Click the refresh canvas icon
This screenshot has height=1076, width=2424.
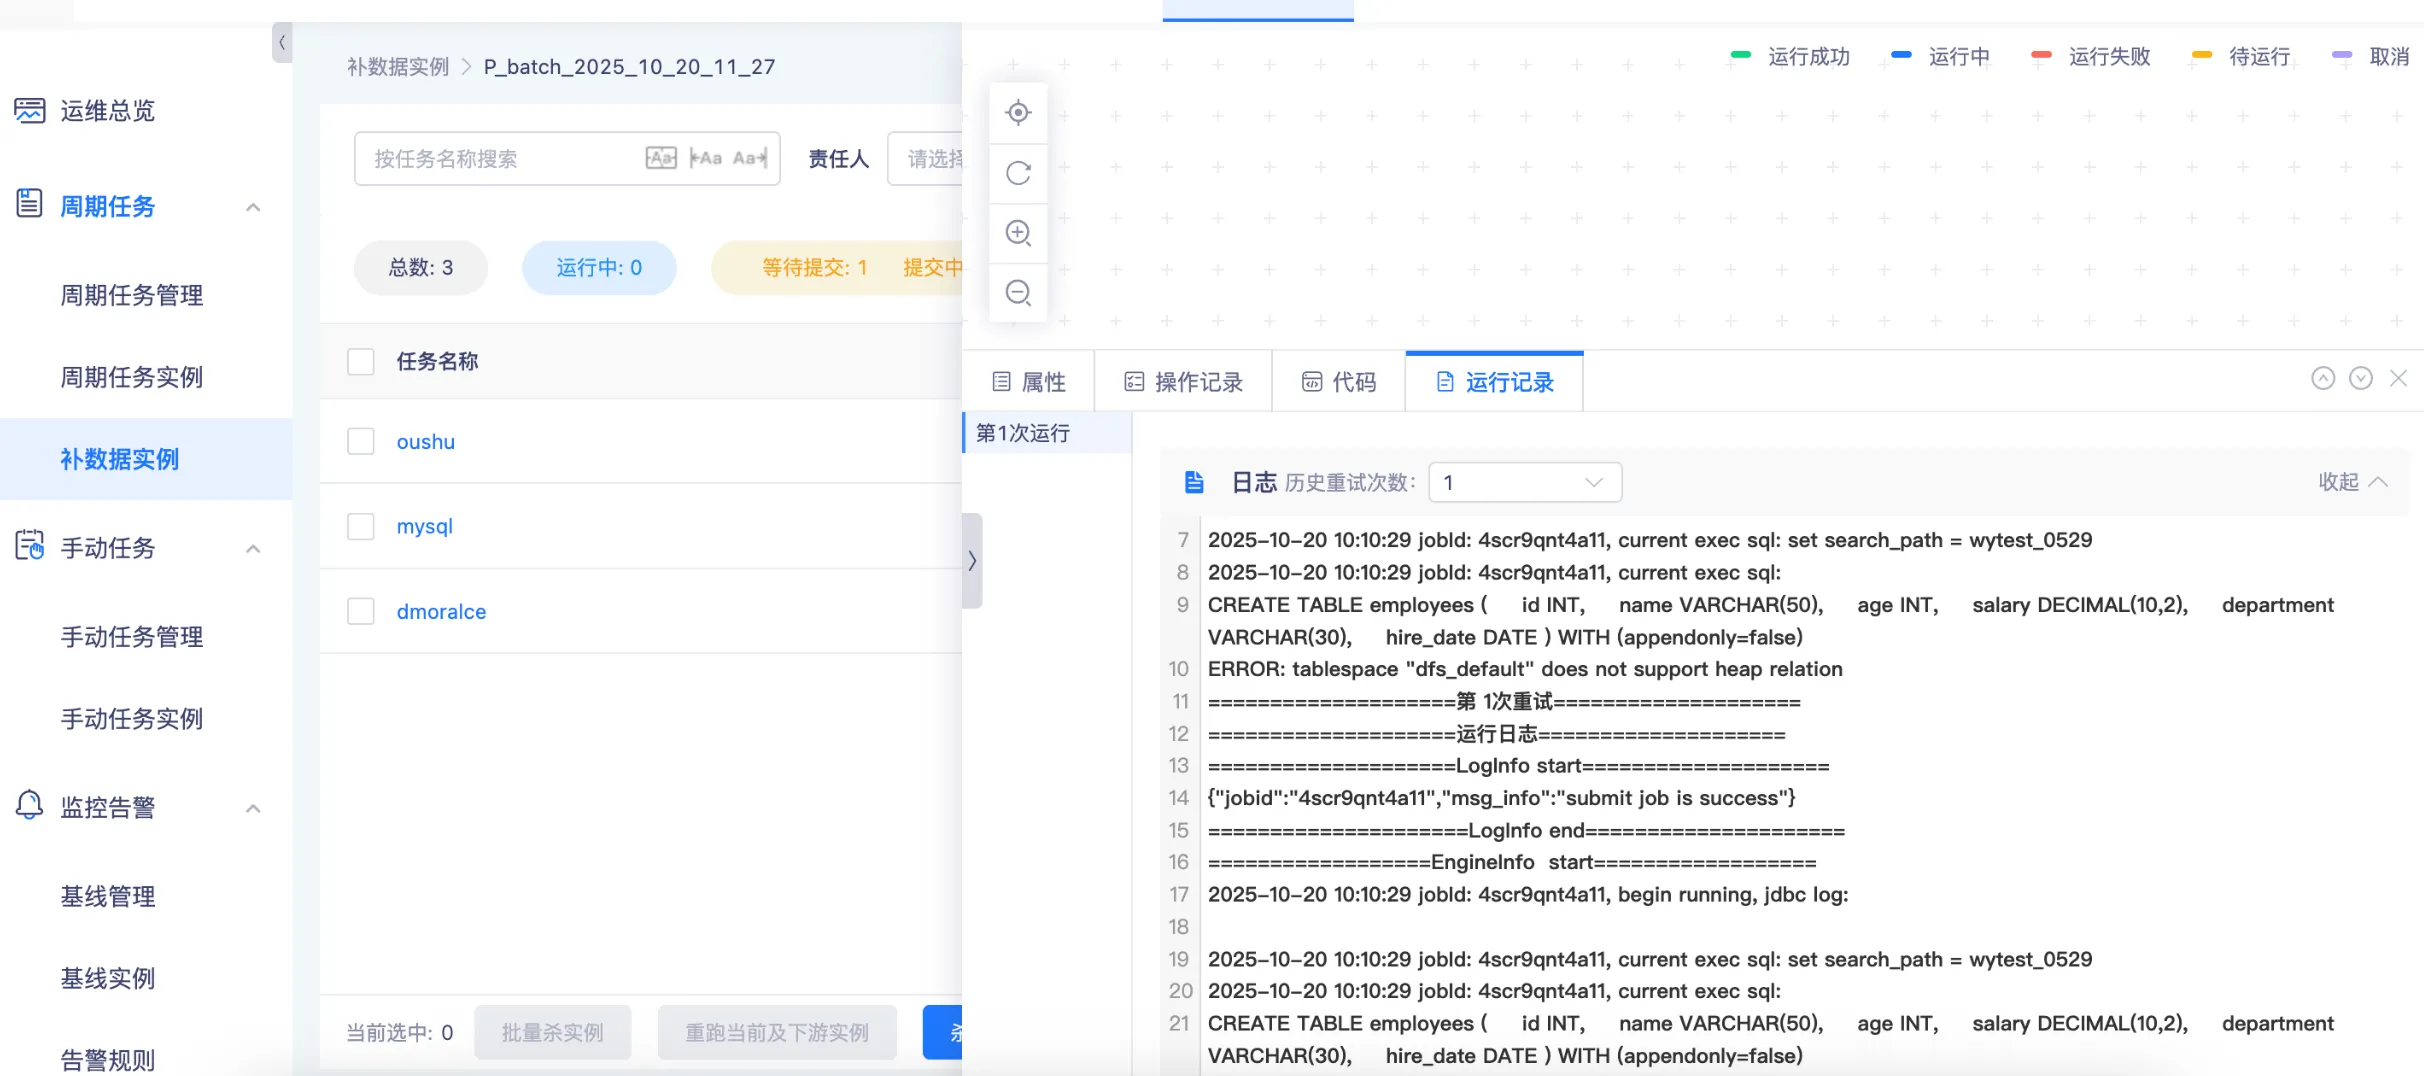pos(1018,173)
